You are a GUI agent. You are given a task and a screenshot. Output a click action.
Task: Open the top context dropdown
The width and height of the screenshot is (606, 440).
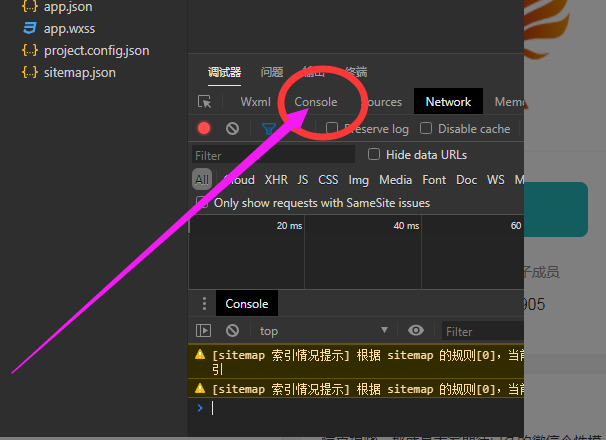[322, 331]
